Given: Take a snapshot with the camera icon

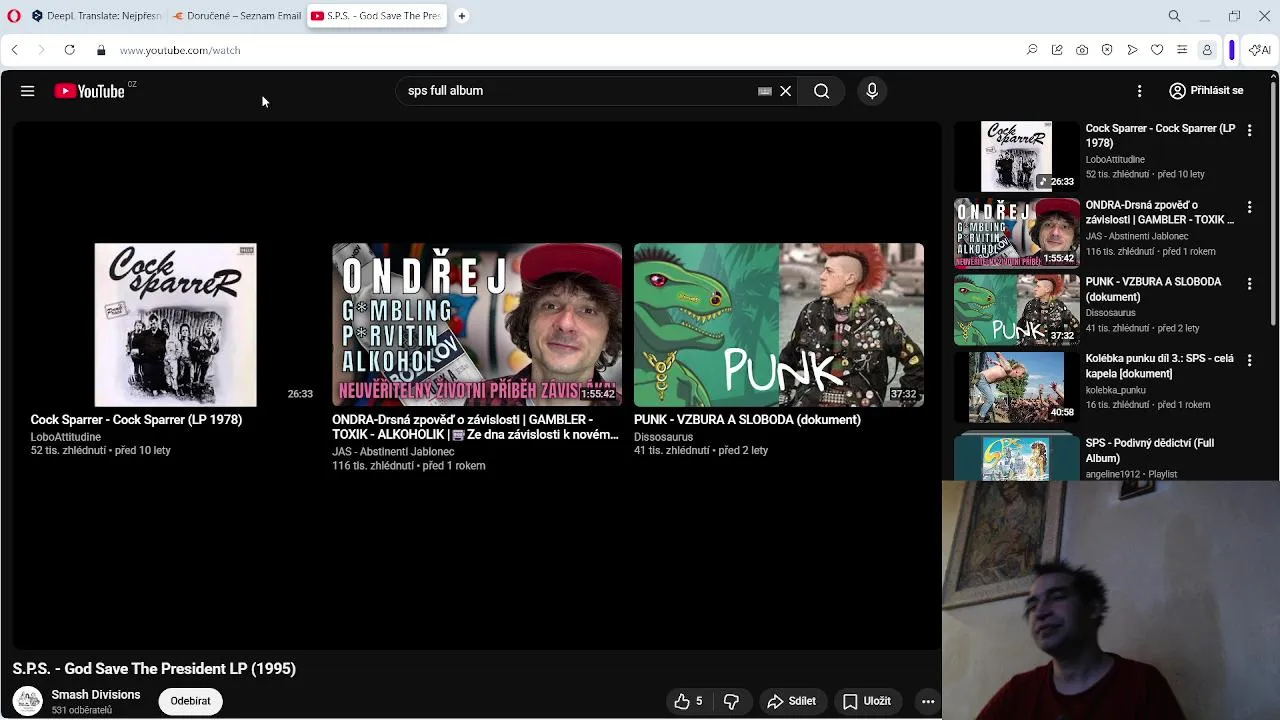Looking at the screenshot, I should click(x=1082, y=50).
